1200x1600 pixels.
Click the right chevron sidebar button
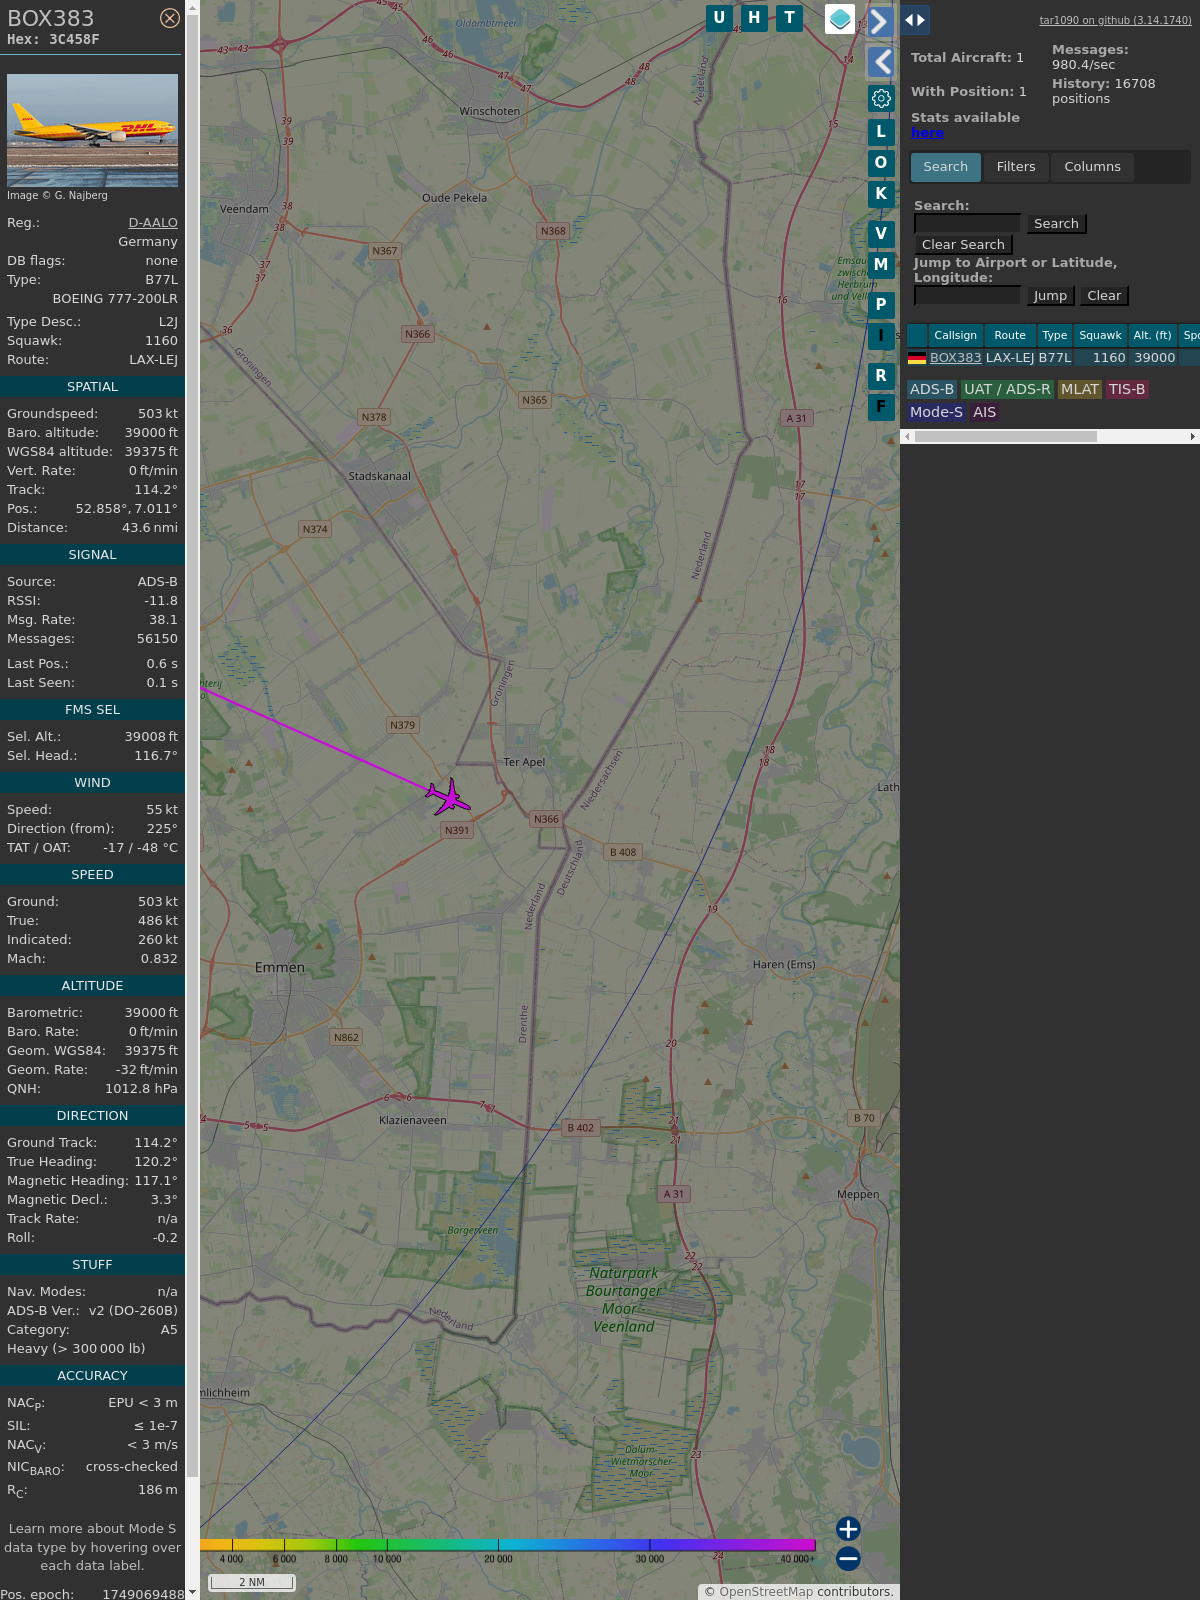point(880,21)
